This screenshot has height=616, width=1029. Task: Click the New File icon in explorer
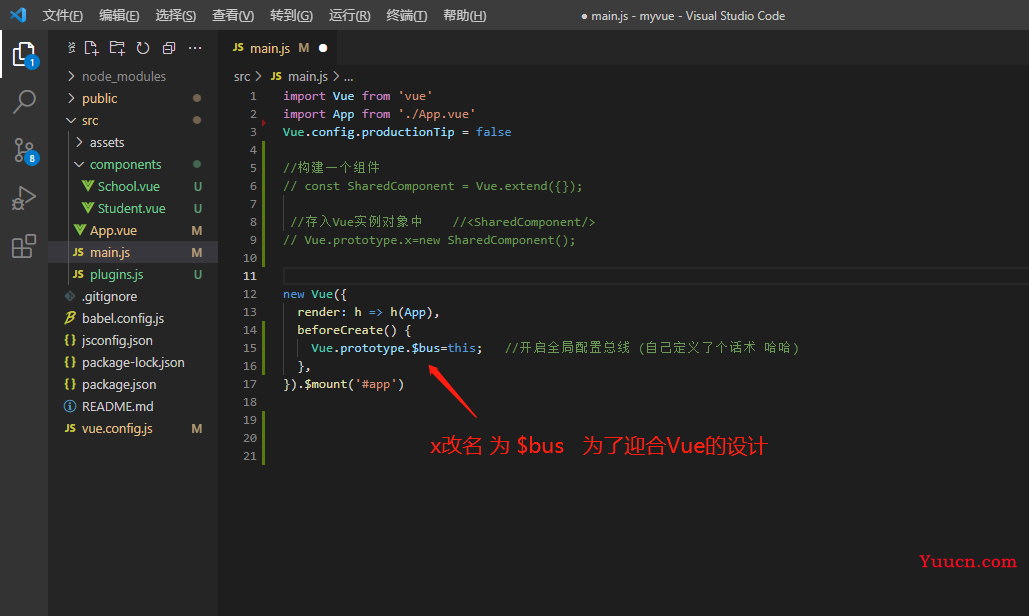(x=92, y=48)
